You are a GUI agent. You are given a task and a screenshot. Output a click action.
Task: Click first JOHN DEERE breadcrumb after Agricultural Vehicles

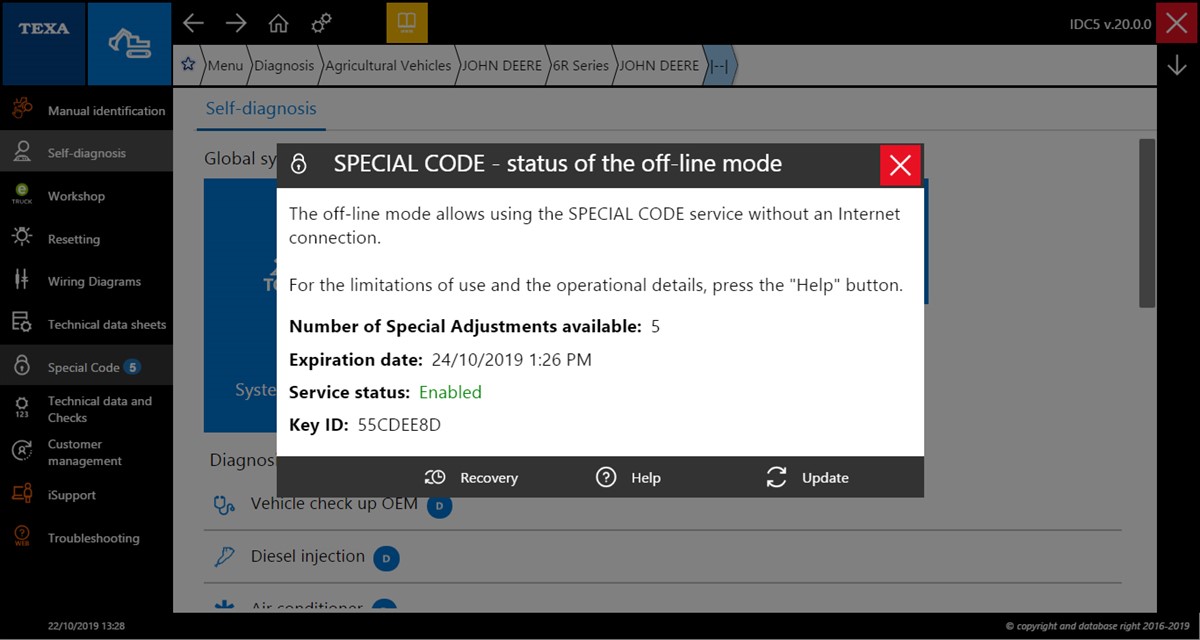(x=501, y=66)
